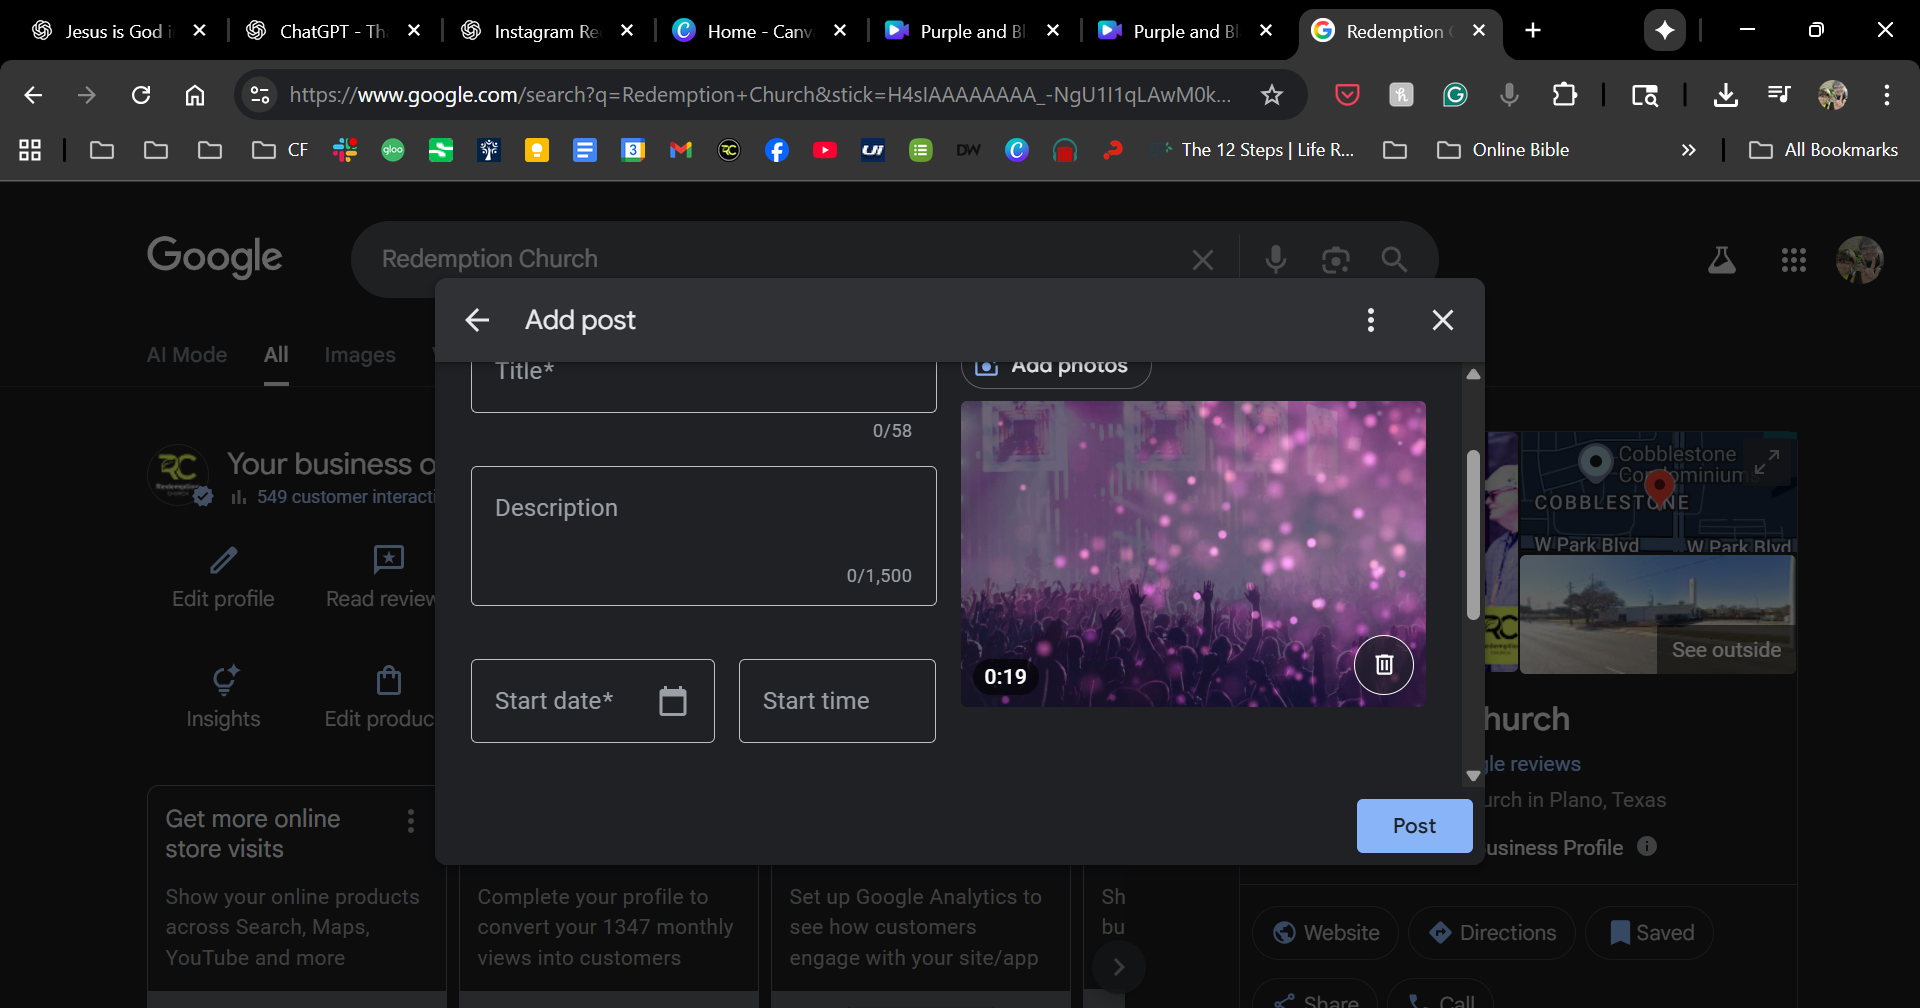
Task: Close the Add post dialog
Action: (1442, 320)
